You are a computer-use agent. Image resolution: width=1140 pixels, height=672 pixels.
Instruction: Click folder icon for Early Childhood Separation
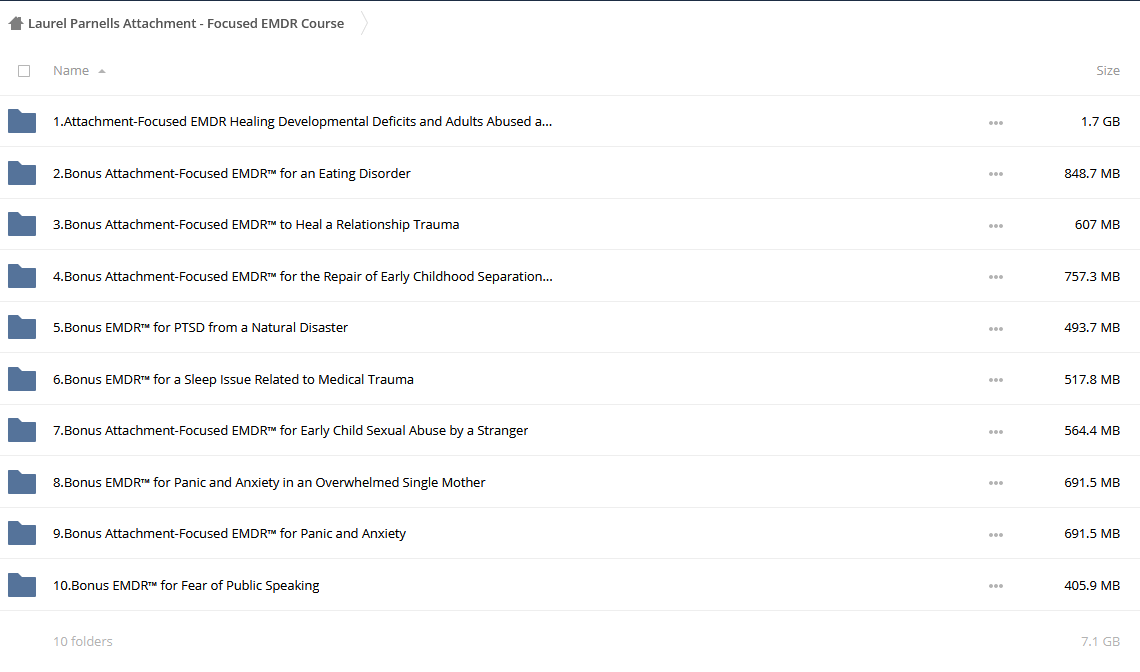click(x=22, y=276)
